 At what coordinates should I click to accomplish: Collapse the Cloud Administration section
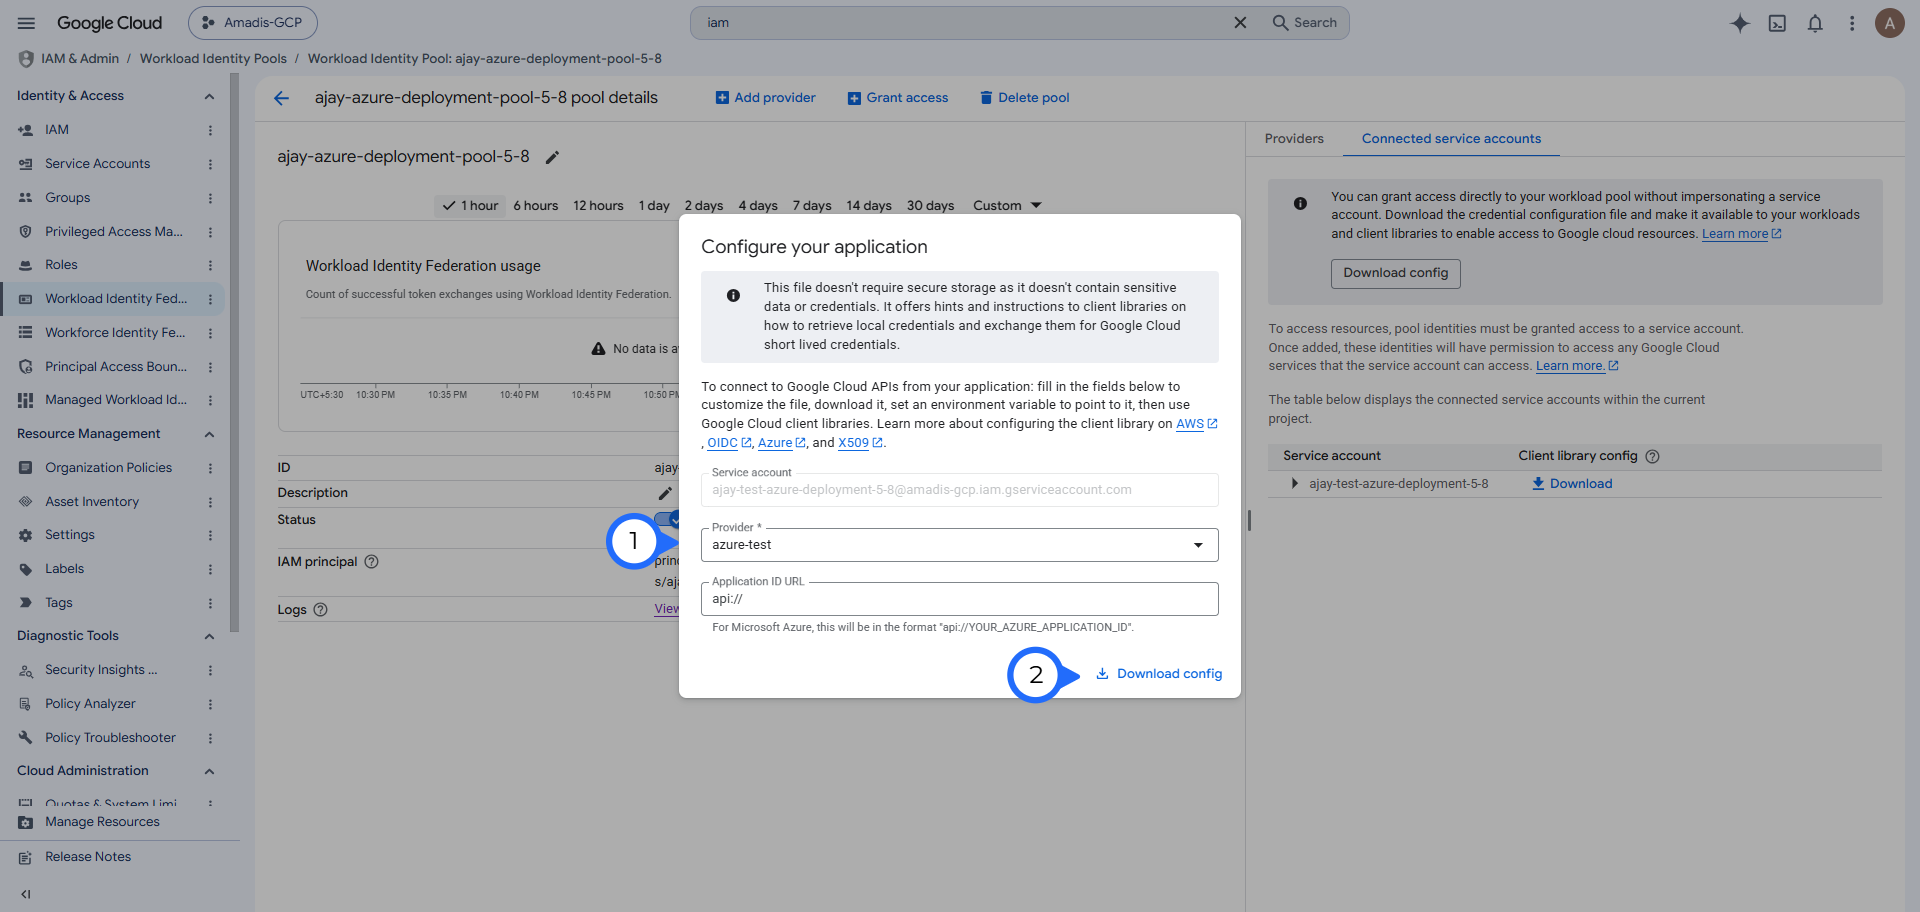click(x=209, y=771)
